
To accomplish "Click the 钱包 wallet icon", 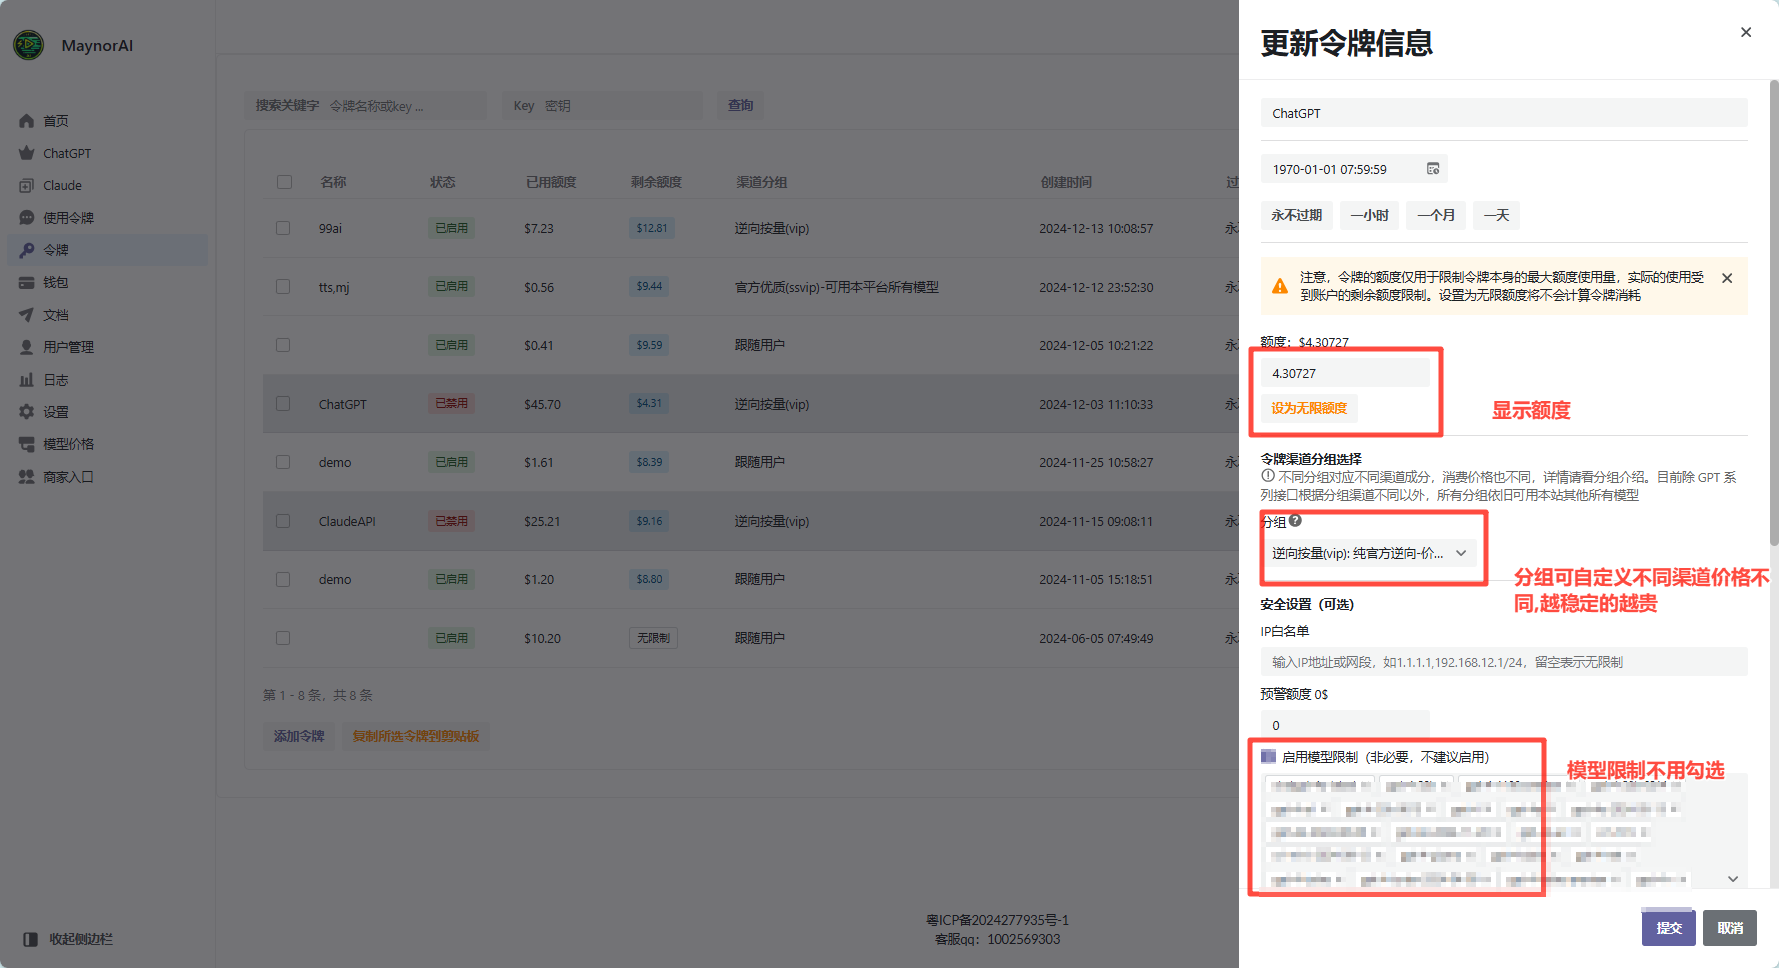I will (x=27, y=283).
